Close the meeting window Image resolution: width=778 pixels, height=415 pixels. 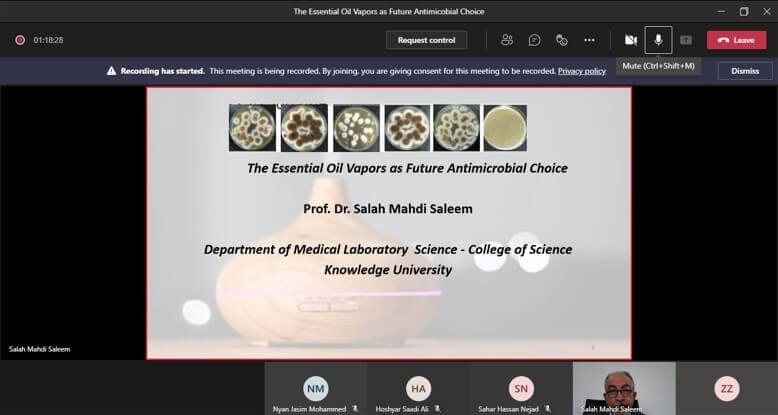pyautogui.click(x=767, y=11)
